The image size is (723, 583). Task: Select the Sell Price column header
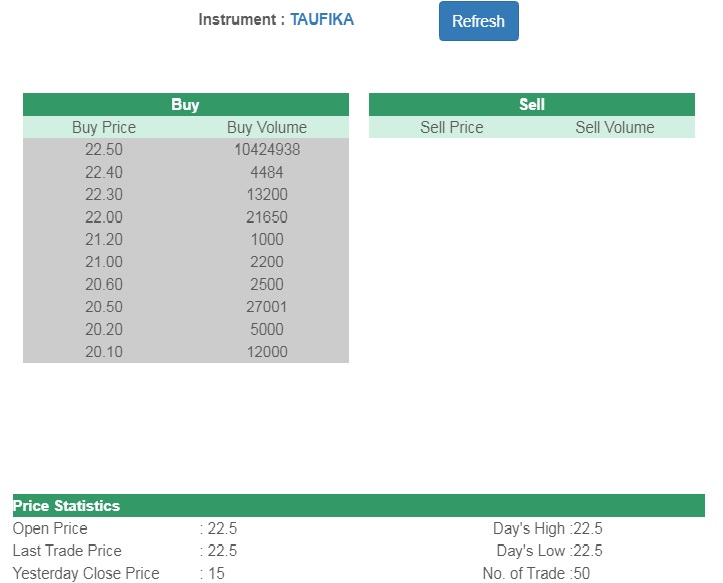tap(451, 127)
